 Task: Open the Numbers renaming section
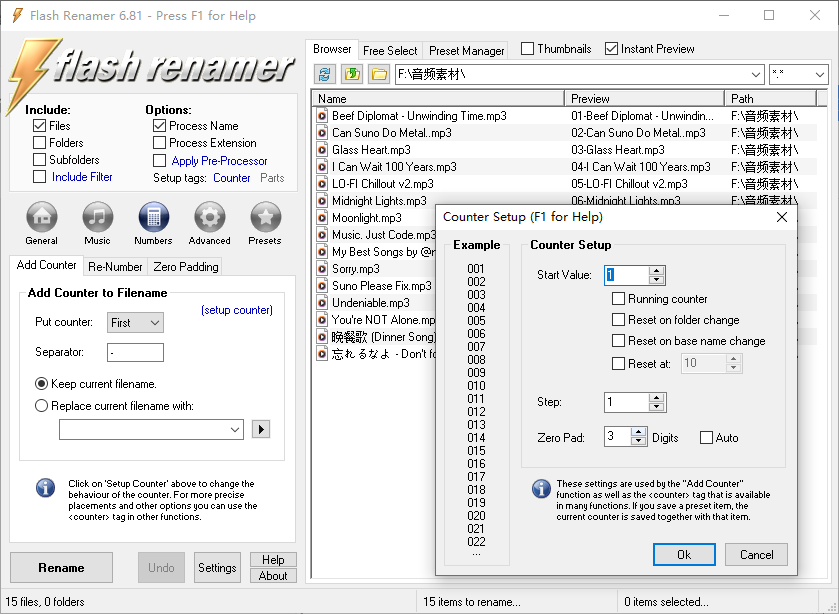tap(154, 223)
